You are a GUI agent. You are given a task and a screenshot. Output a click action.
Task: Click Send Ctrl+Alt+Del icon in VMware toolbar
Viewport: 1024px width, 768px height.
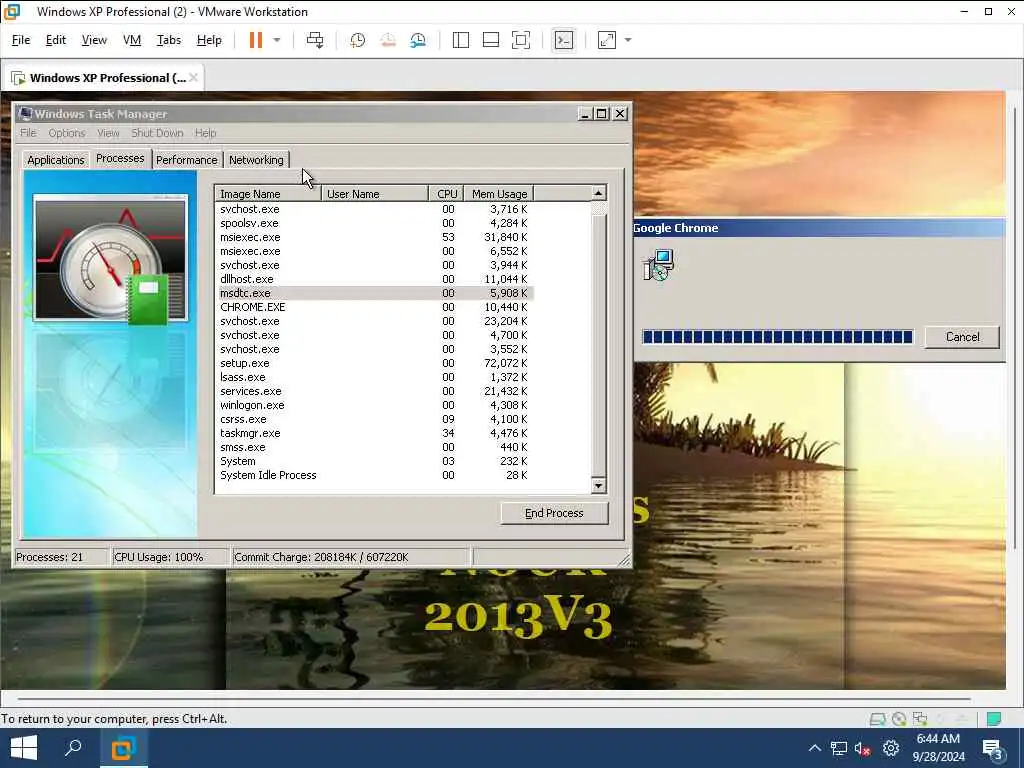pyautogui.click(x=315, y=40)
